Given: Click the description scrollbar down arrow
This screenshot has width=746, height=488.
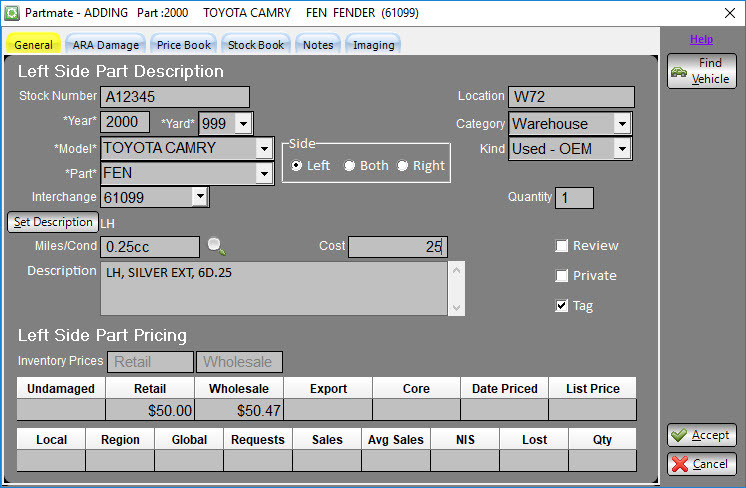Looking at the screenshot, I should coord(456,307).
